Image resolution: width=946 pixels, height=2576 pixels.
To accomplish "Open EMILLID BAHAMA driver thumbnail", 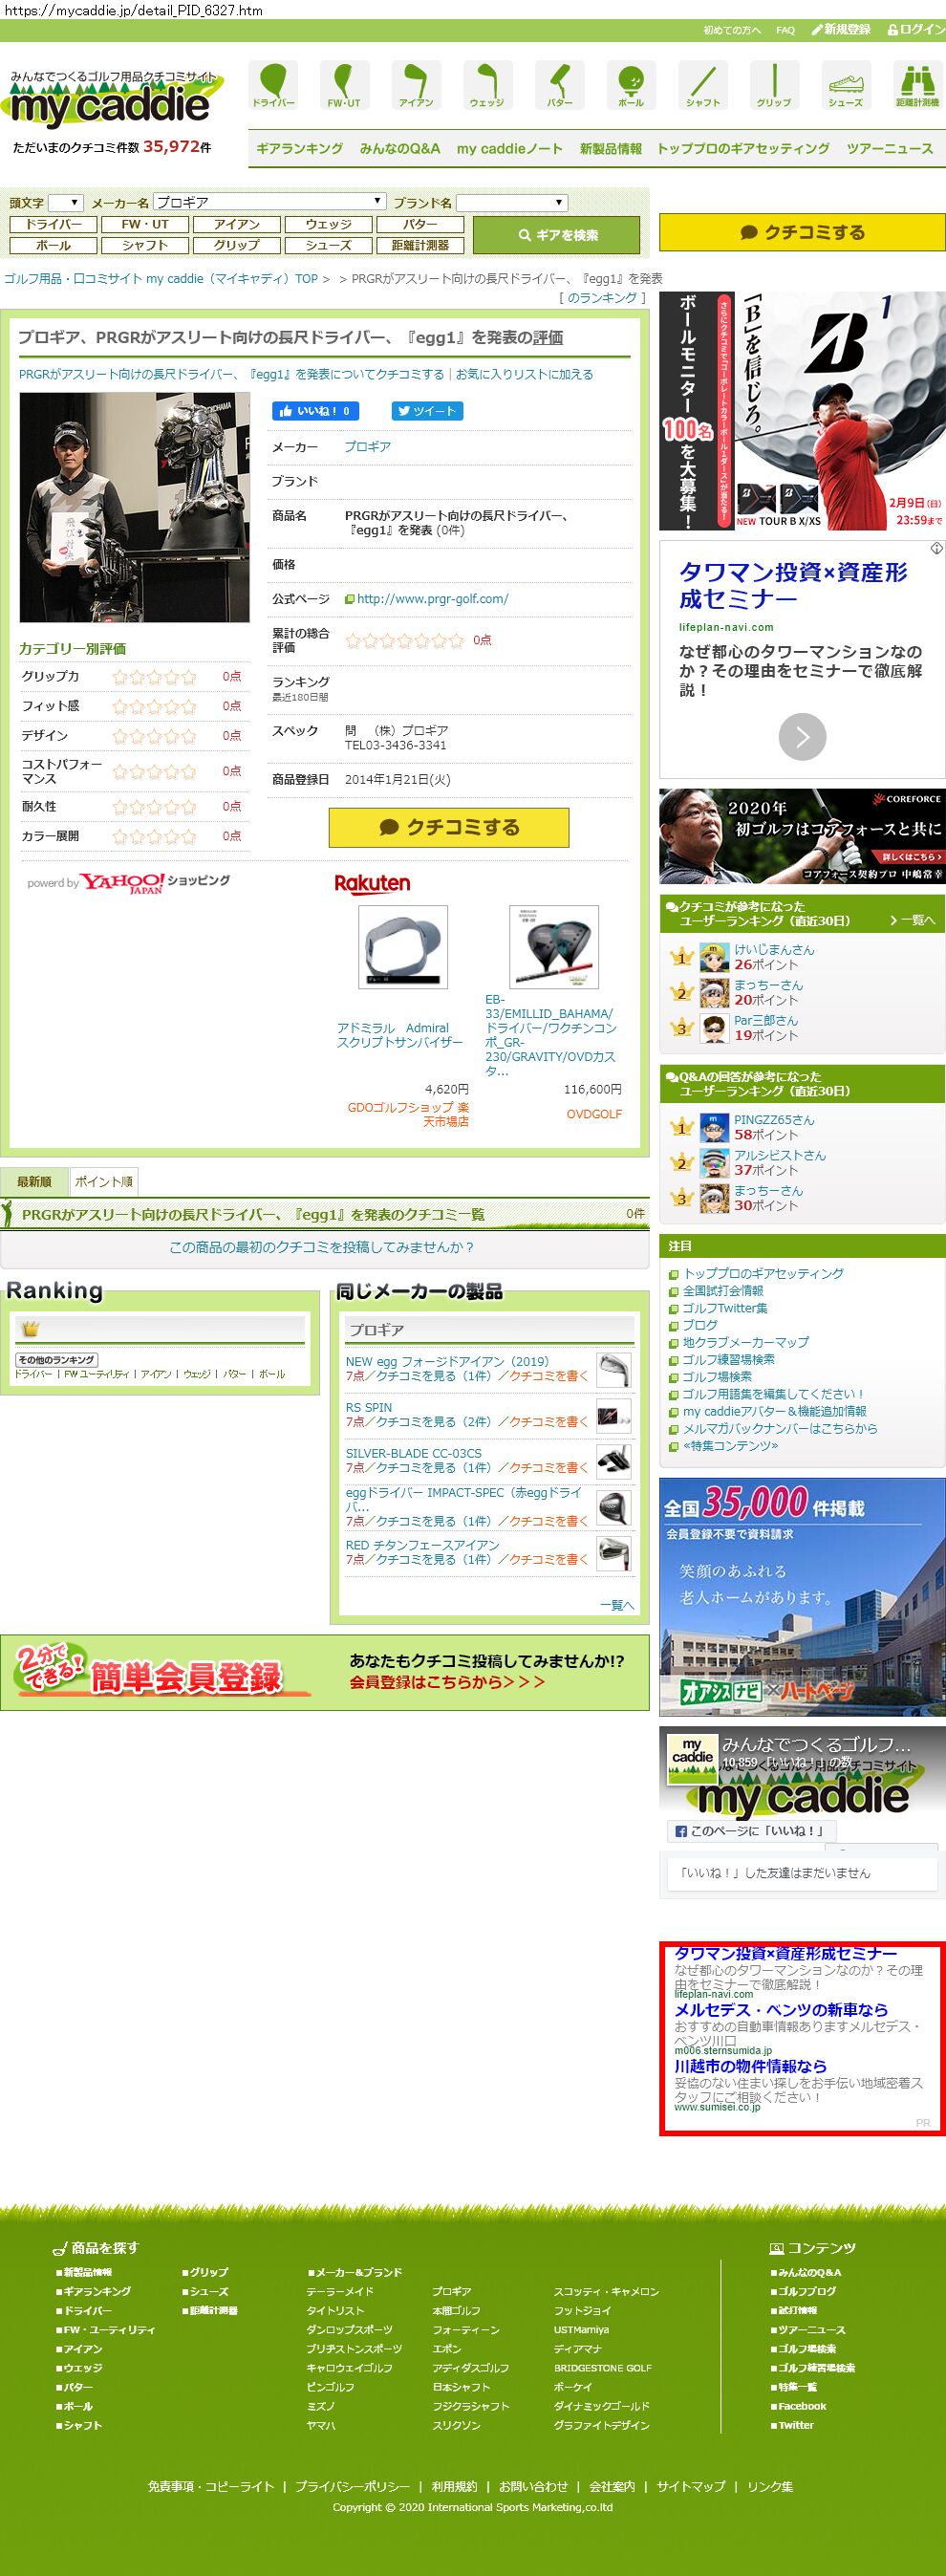I will pos(554,947).
